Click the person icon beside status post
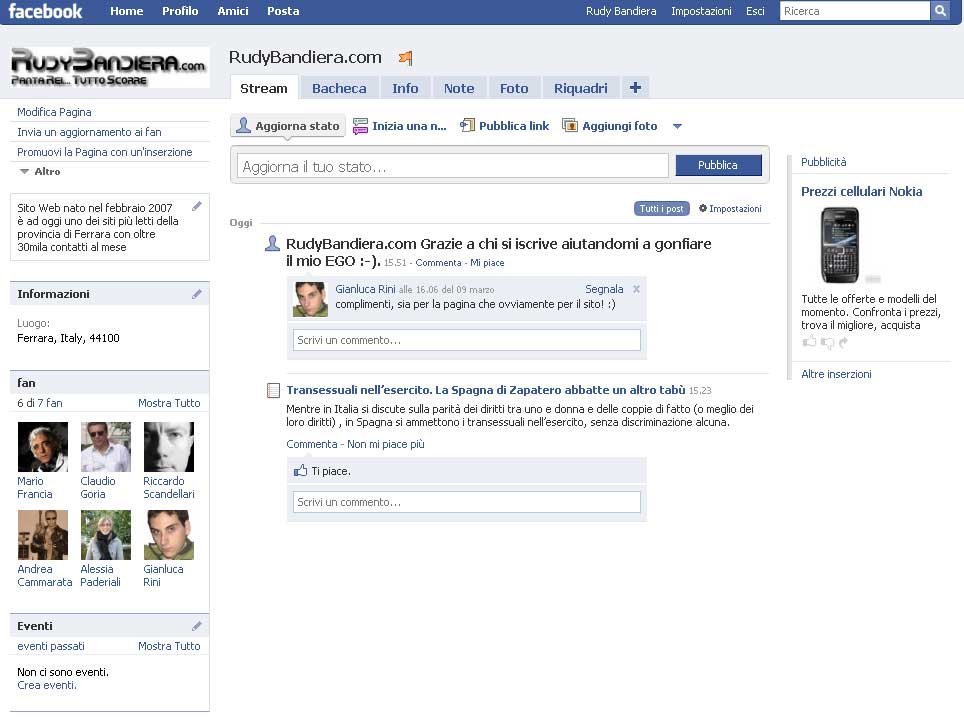The image size is (964, 718). pyautogui.click(x=272, y=244)
